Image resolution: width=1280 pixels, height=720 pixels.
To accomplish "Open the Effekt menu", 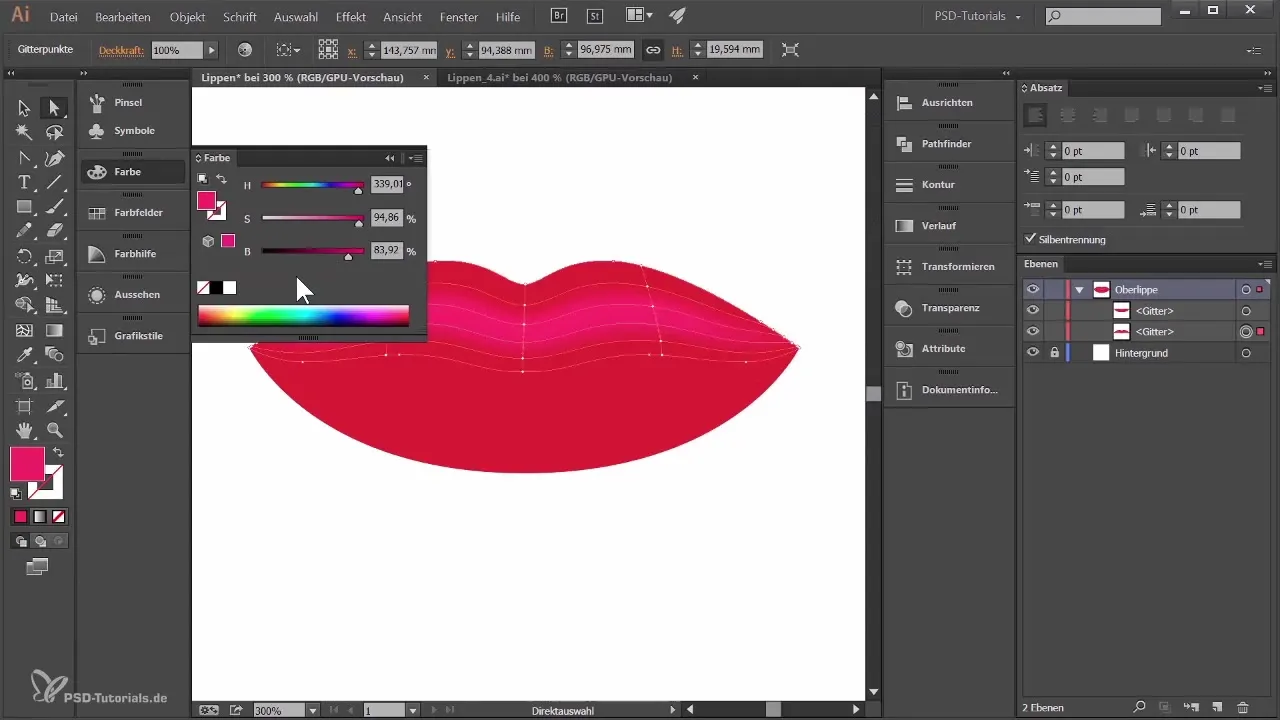I will point(351,17).
